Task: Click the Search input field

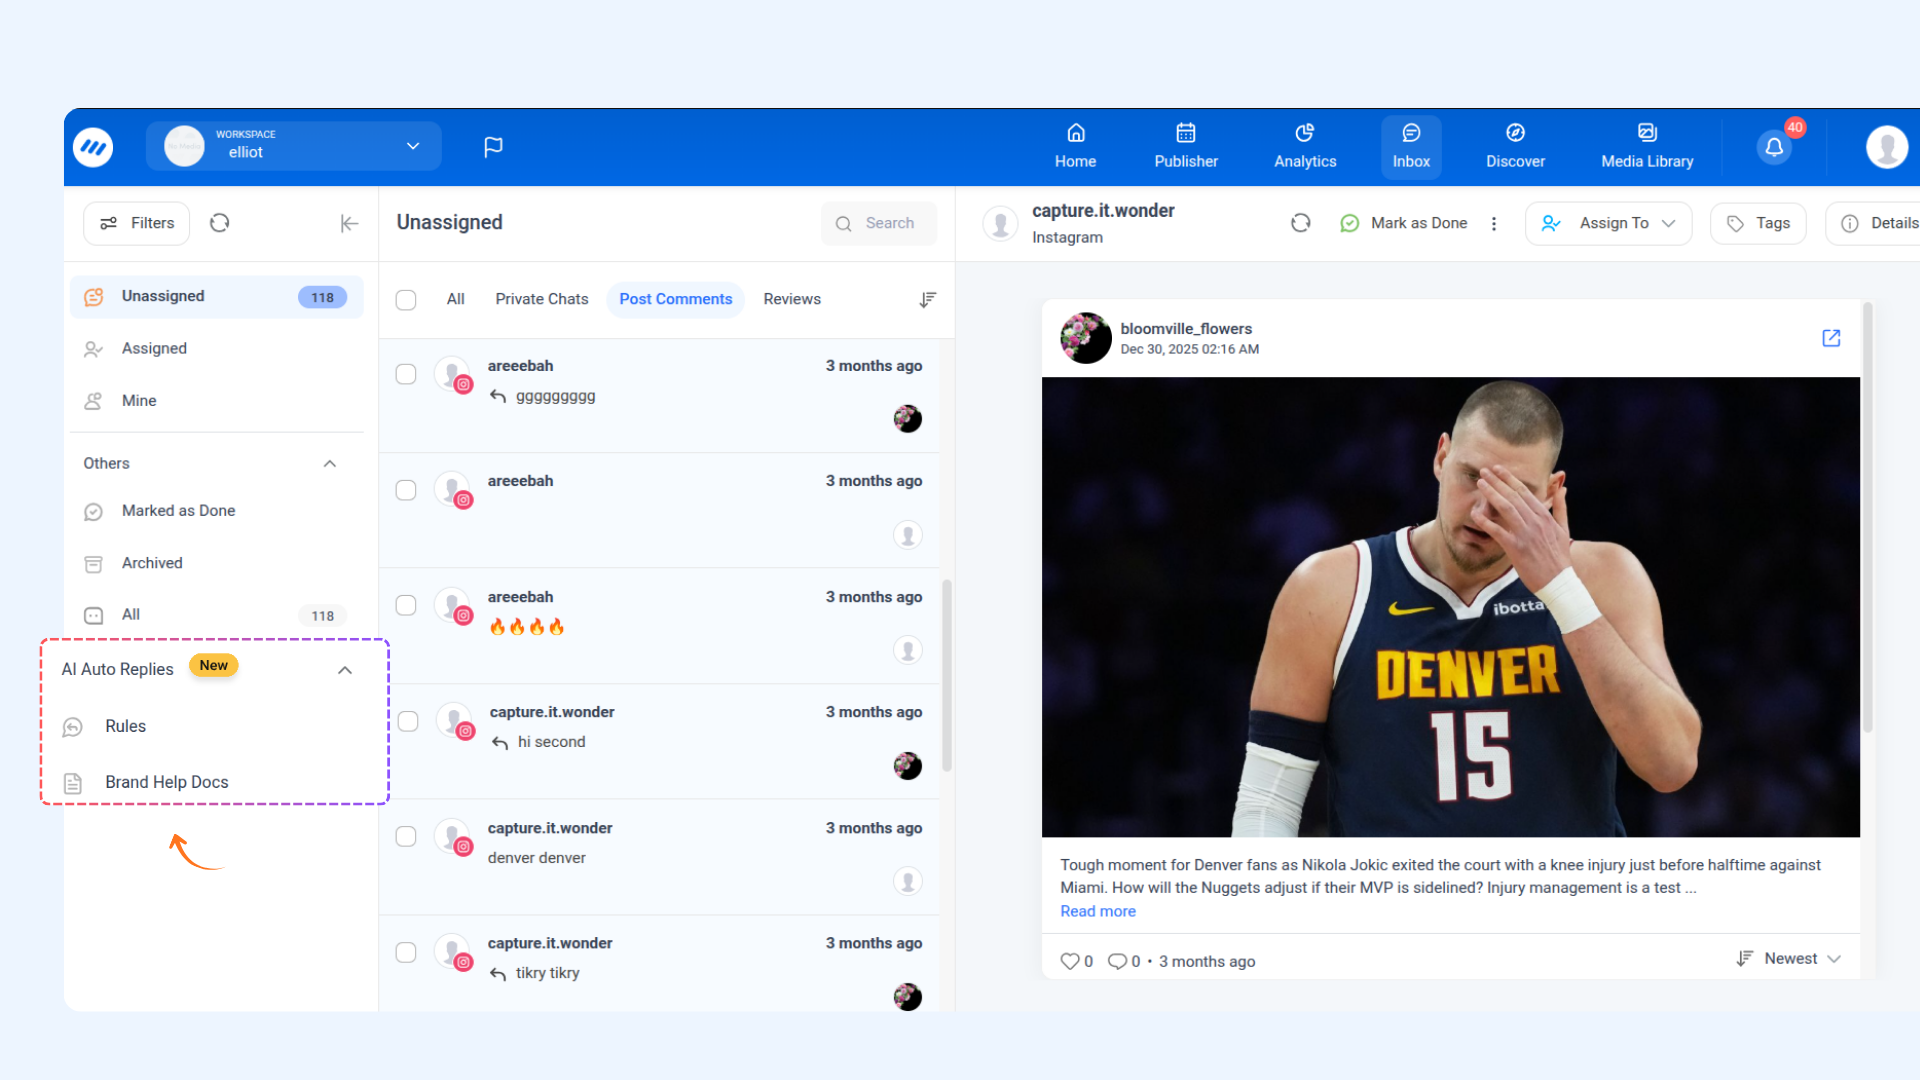Action: (x=889, y=224)
